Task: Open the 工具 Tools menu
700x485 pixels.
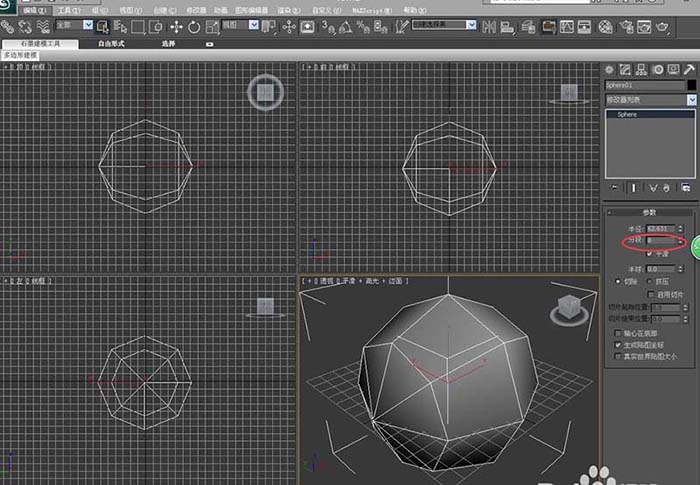Action: tap(69, 10)
